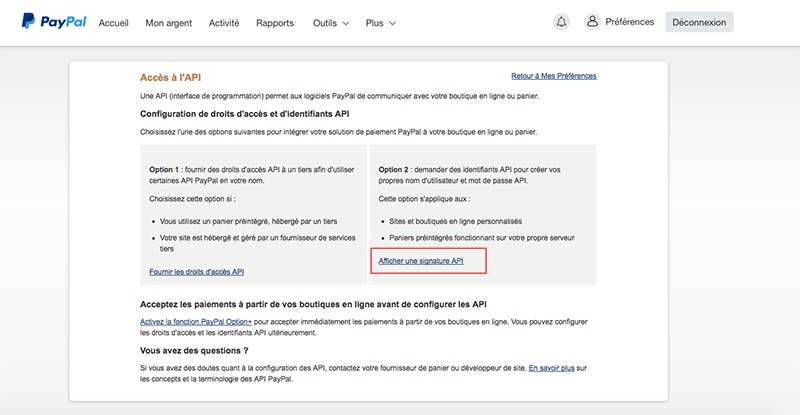Click the profile icon beside Préférences
Image resolution: width=800 pixels, height=415 pixels.
pos(592,22)
